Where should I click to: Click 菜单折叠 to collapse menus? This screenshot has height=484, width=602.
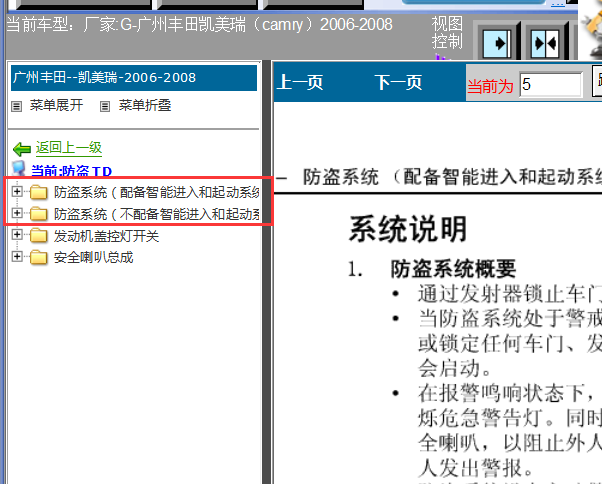pyautogui.click(x=145, y=105)
